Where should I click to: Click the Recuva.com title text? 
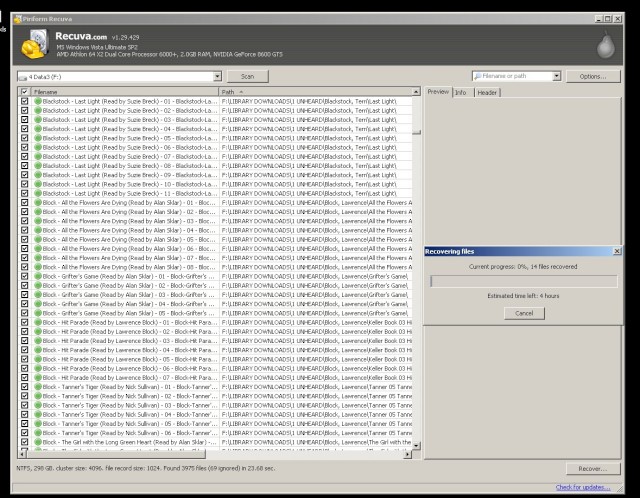pyautogui.click(x=81, y=36)
